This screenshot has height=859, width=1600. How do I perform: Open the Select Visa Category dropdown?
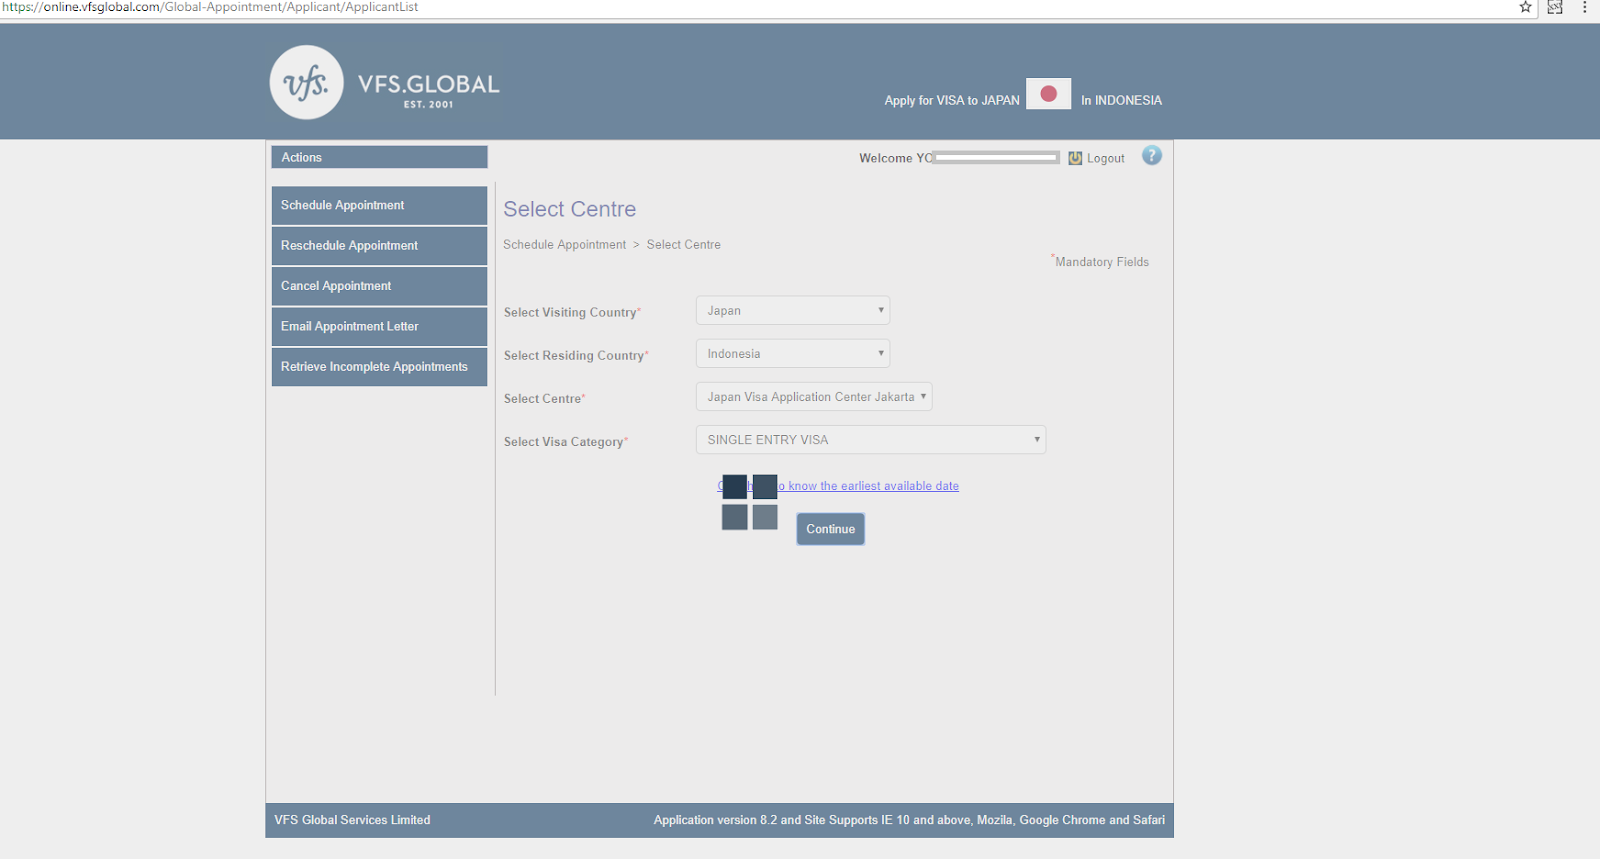click(871, 440)
